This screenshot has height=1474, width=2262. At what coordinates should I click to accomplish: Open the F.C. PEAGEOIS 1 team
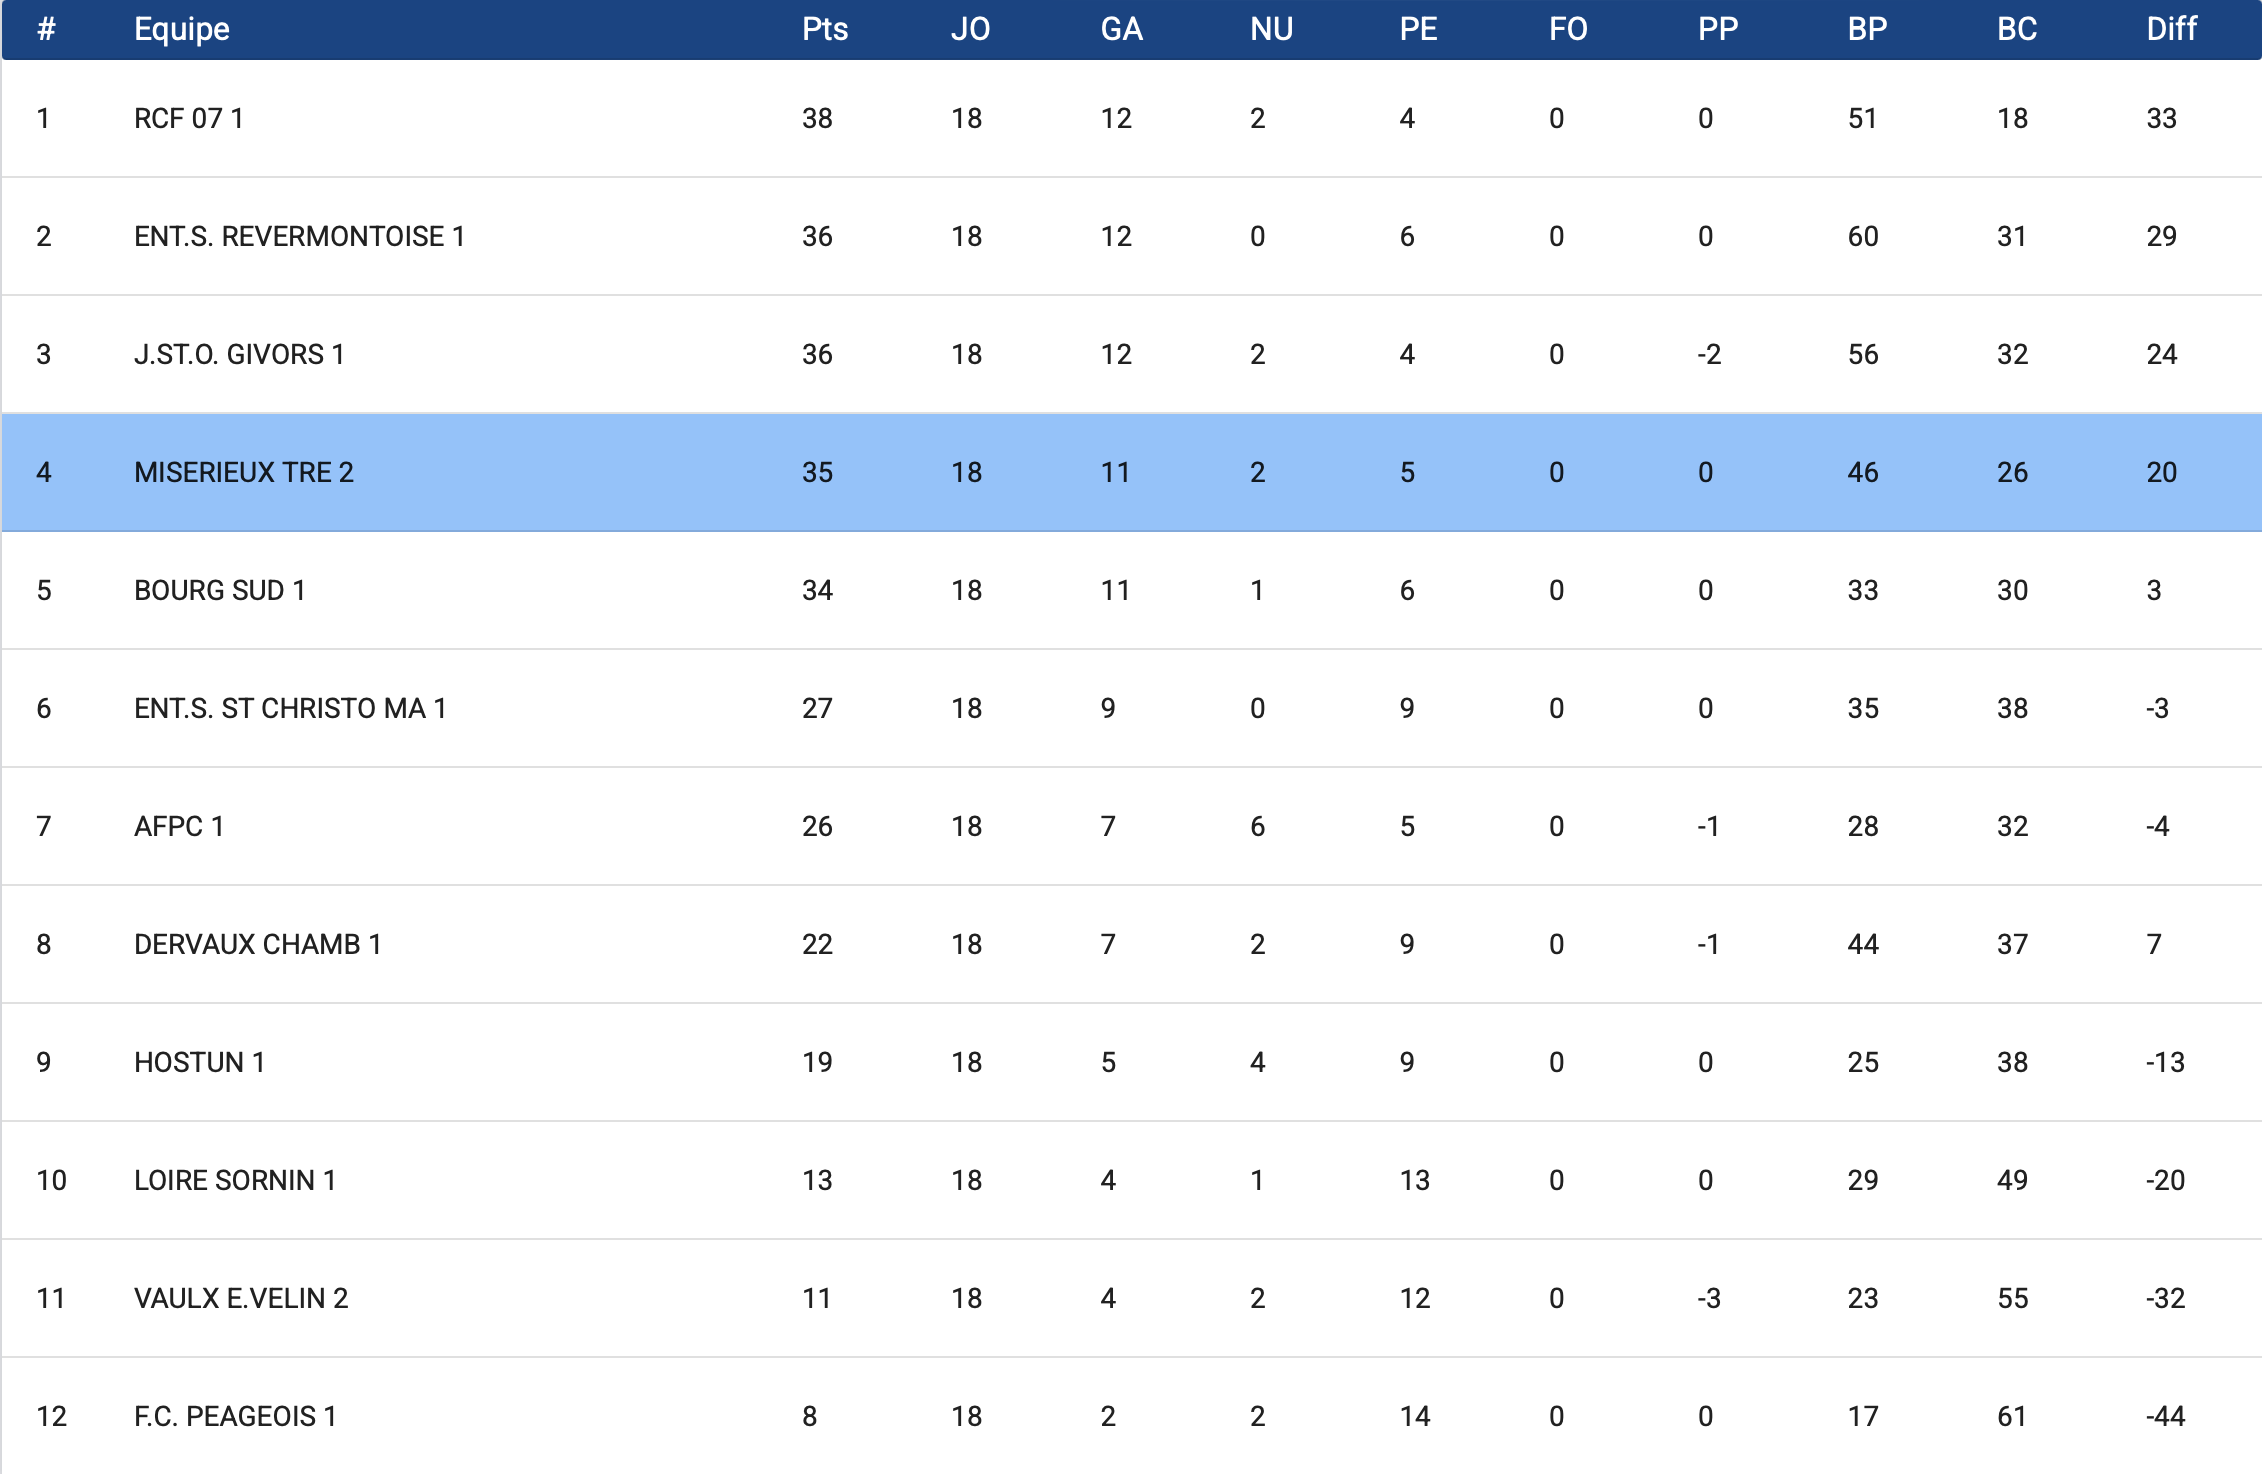(x=235, y=1417)
